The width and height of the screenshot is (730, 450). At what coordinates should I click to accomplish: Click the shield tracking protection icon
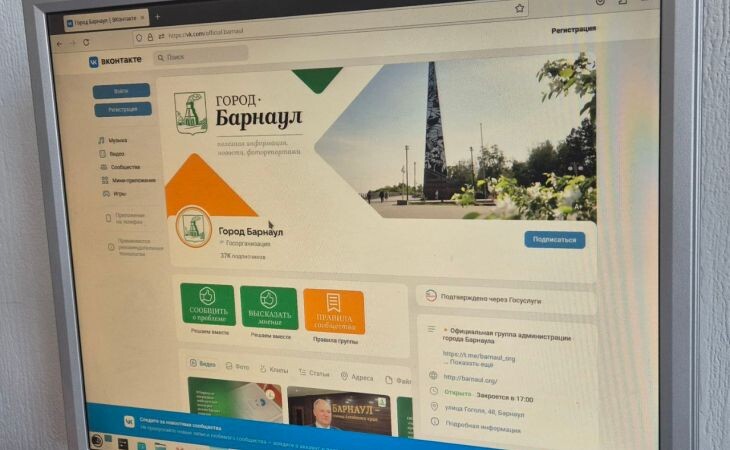pos(139,37)
